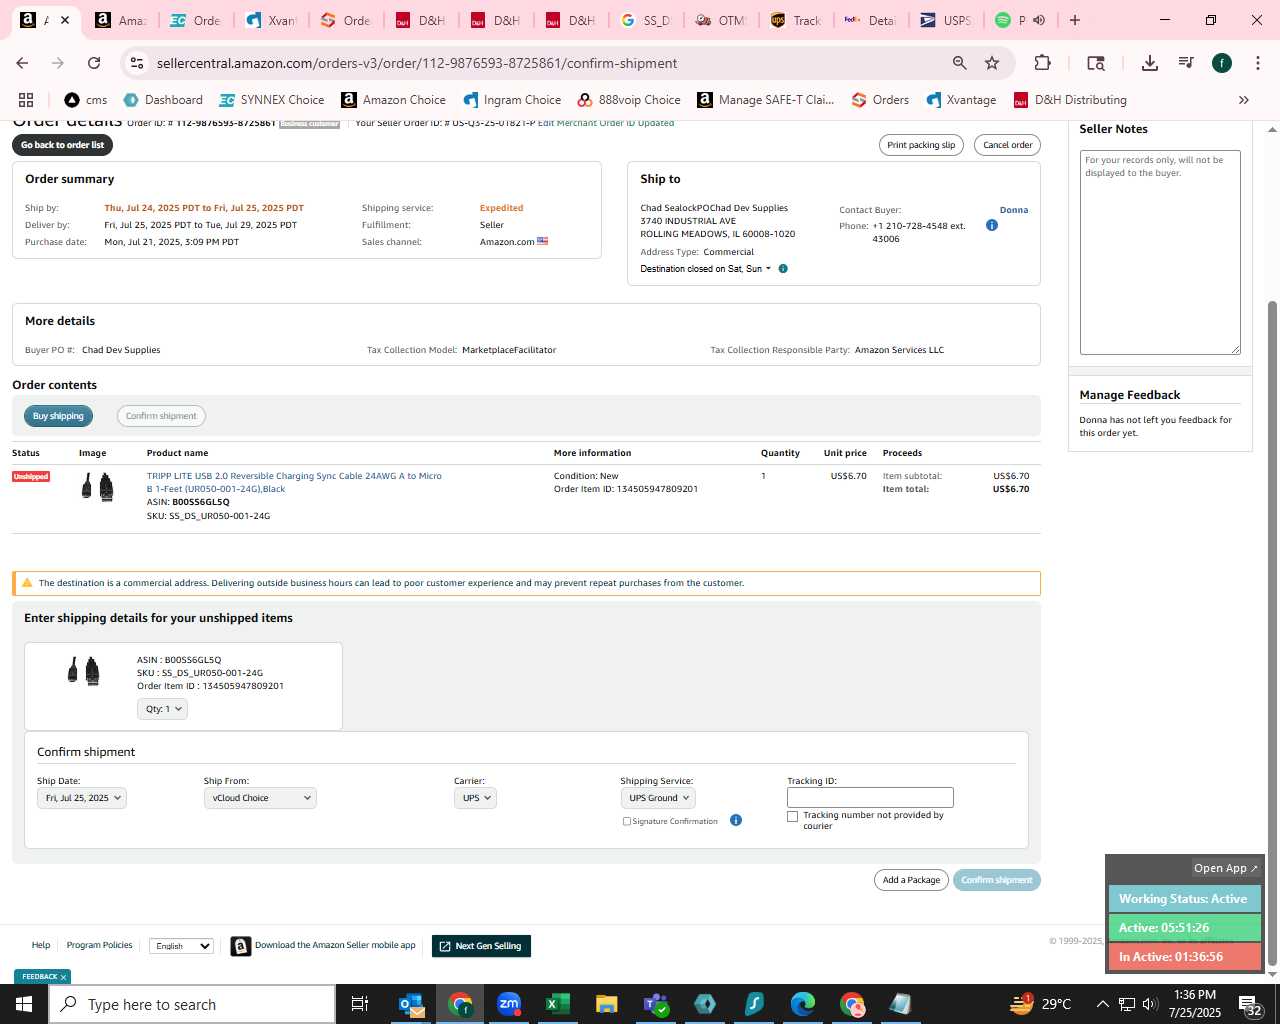The height and width of the screenshot is (1024, 1280).
Task: Click Edit Merchant Order ID link
Action: tap(587, 123)
